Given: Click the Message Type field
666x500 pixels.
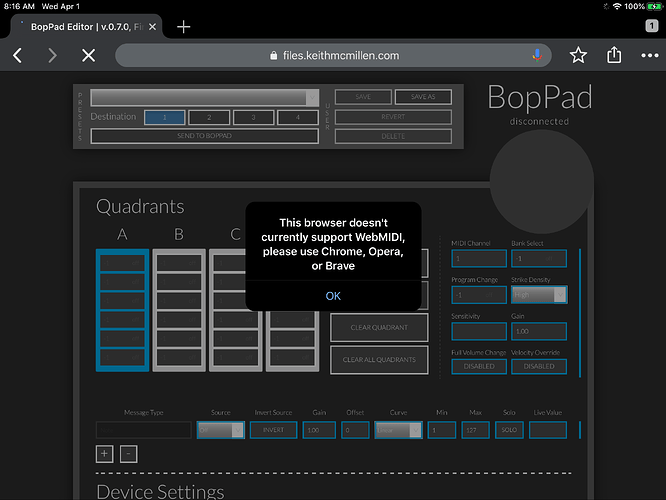Looking at the screenshot, I should (144, 430).
